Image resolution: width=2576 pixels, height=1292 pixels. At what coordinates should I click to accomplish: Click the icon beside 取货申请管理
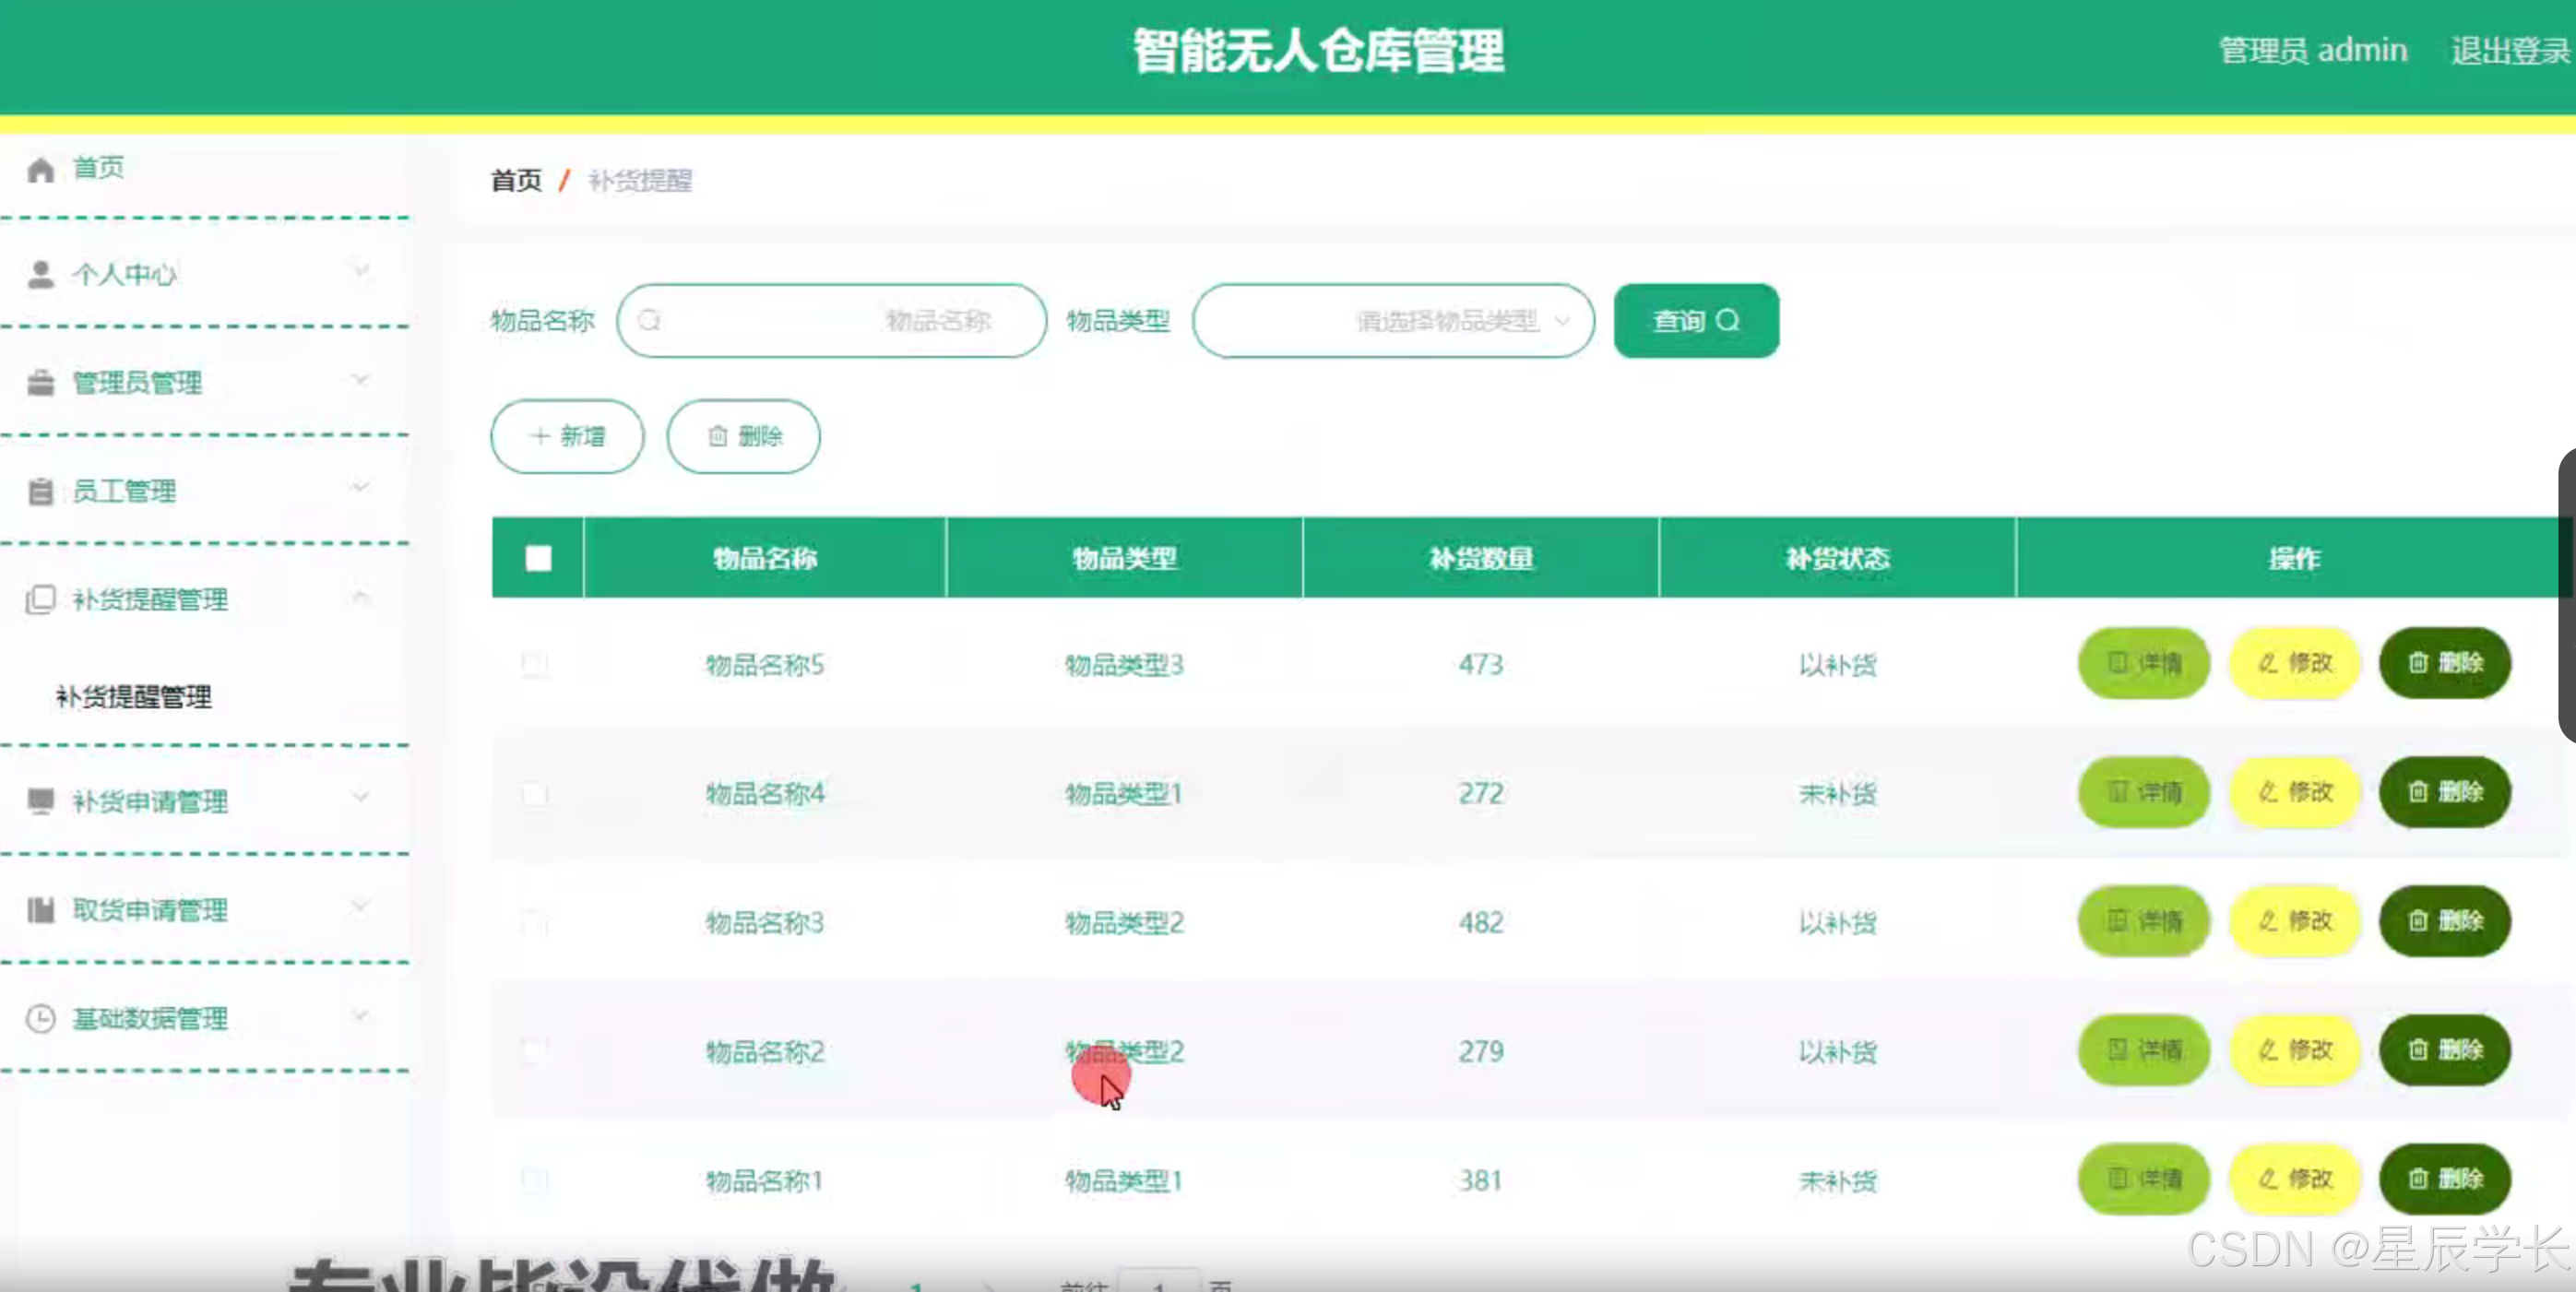pos(40,909)
